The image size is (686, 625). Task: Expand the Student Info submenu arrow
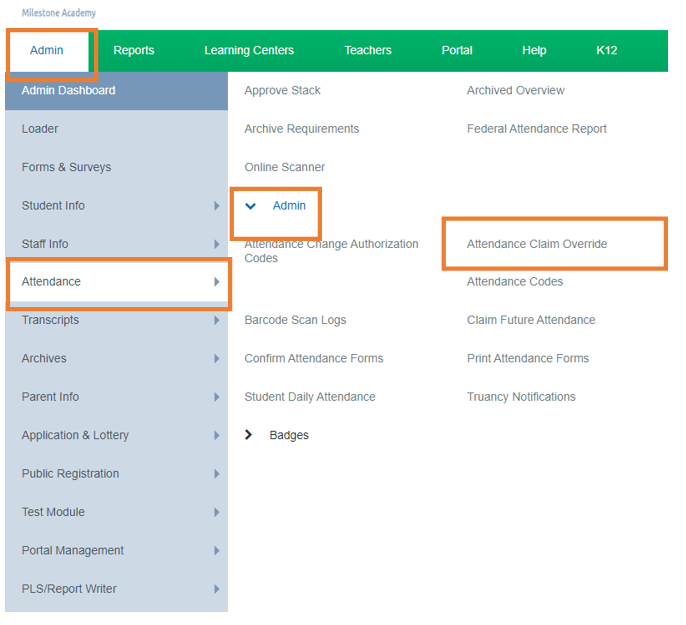(216, 206)
